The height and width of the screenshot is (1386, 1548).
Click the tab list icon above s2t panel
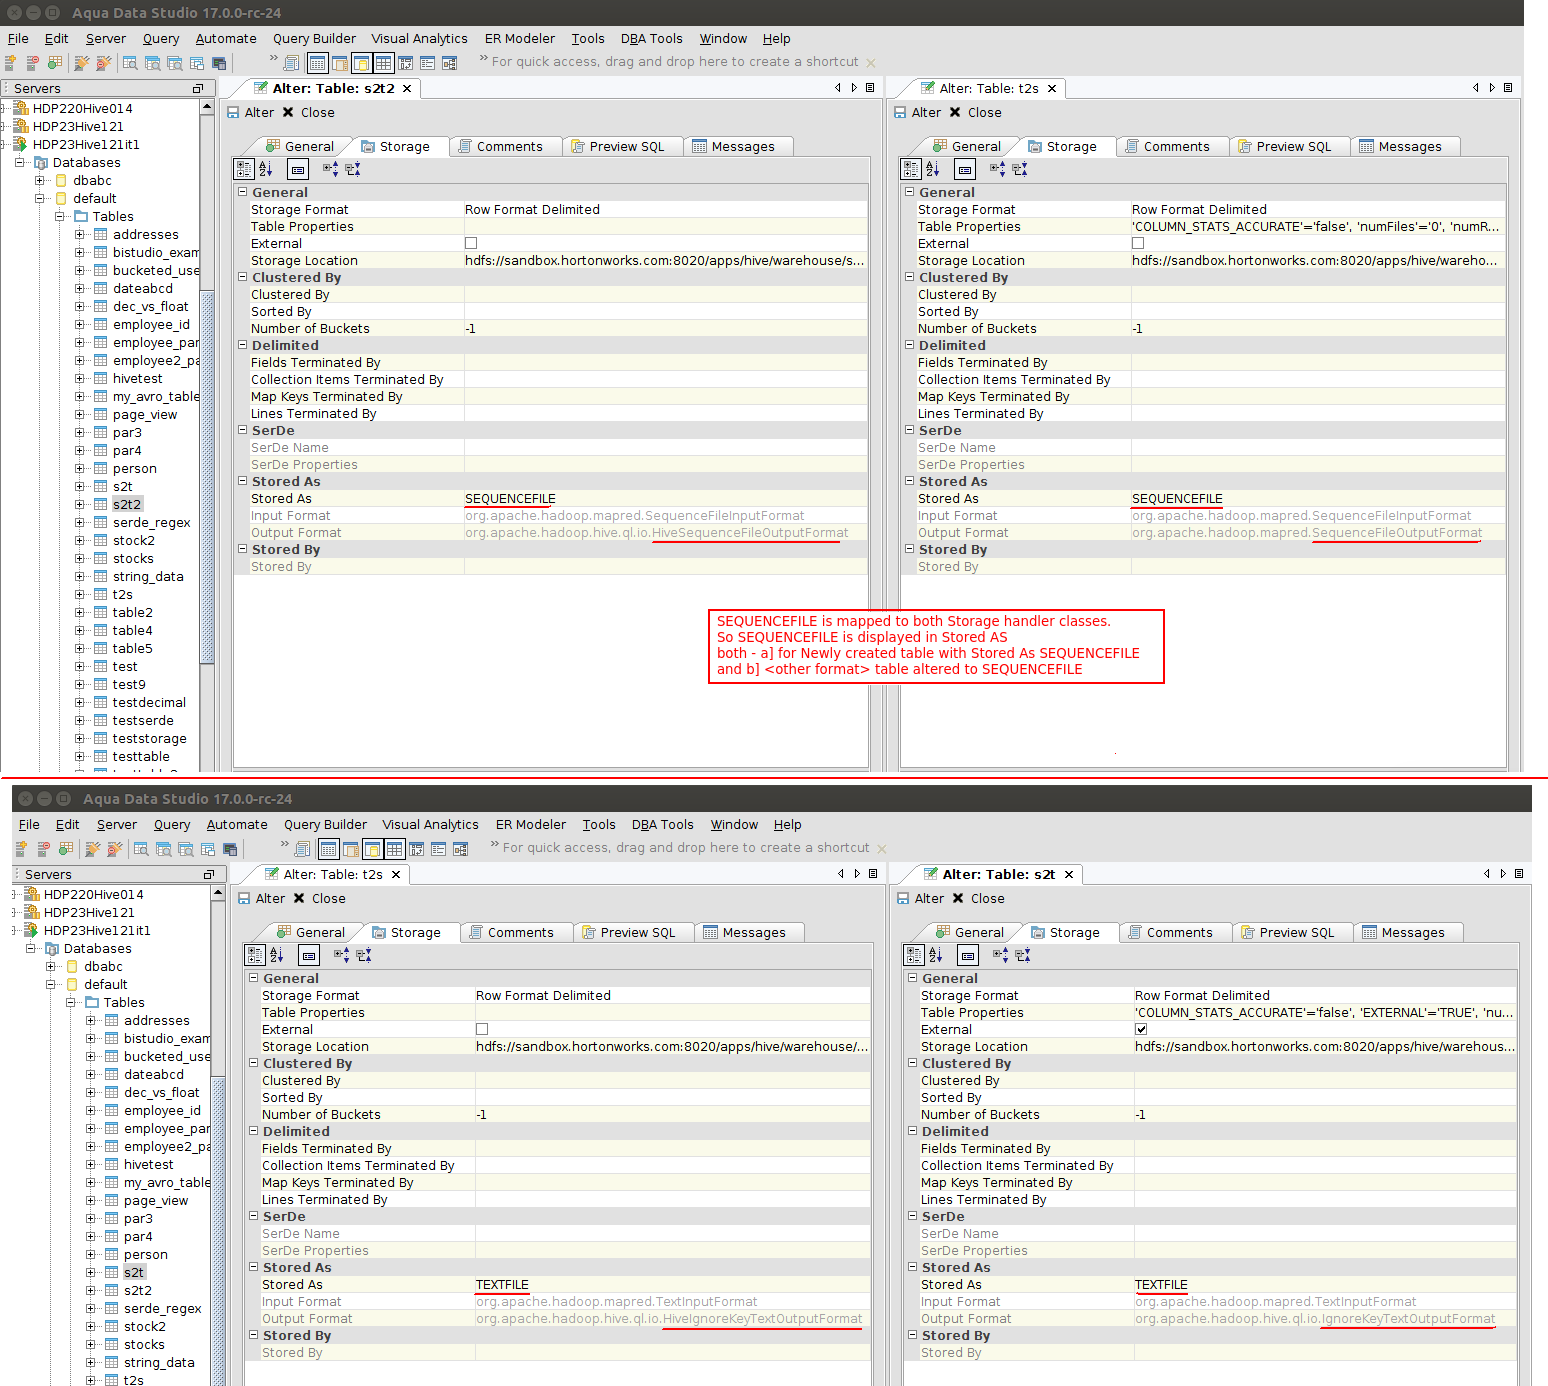1519,873
